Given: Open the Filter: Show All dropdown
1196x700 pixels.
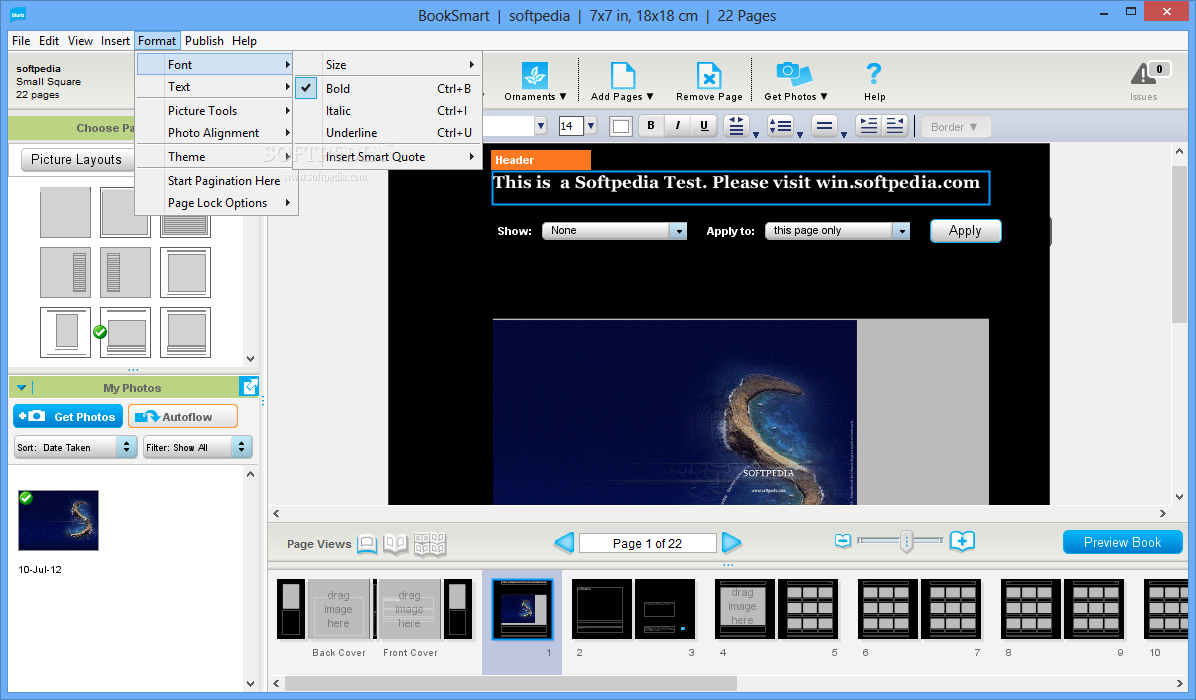Looking at the screenshot, I should pyautogui.click(x=198, y=447).
